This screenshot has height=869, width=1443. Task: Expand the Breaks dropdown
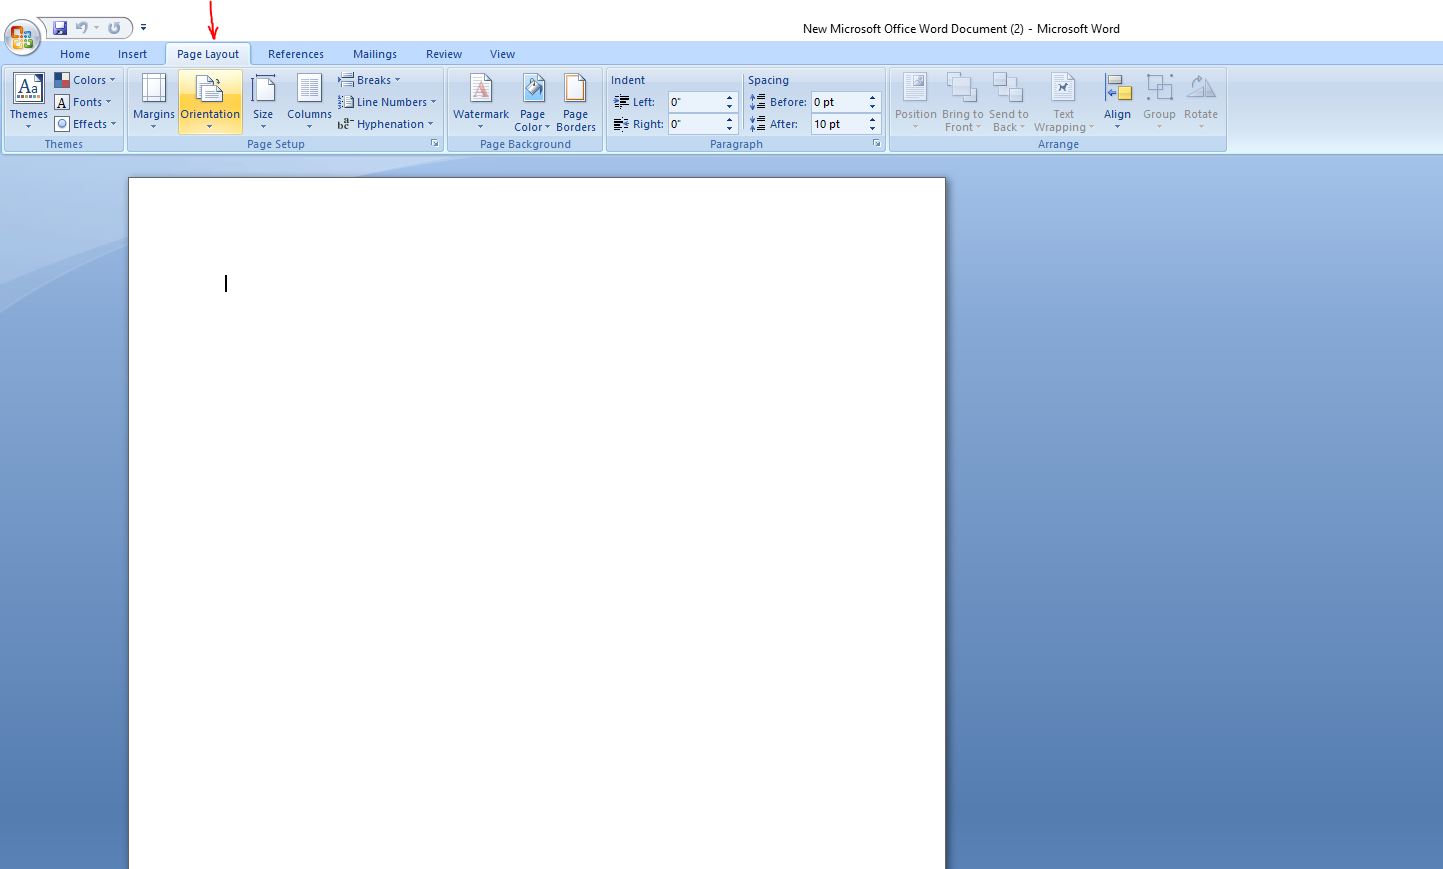pos(370,80)
